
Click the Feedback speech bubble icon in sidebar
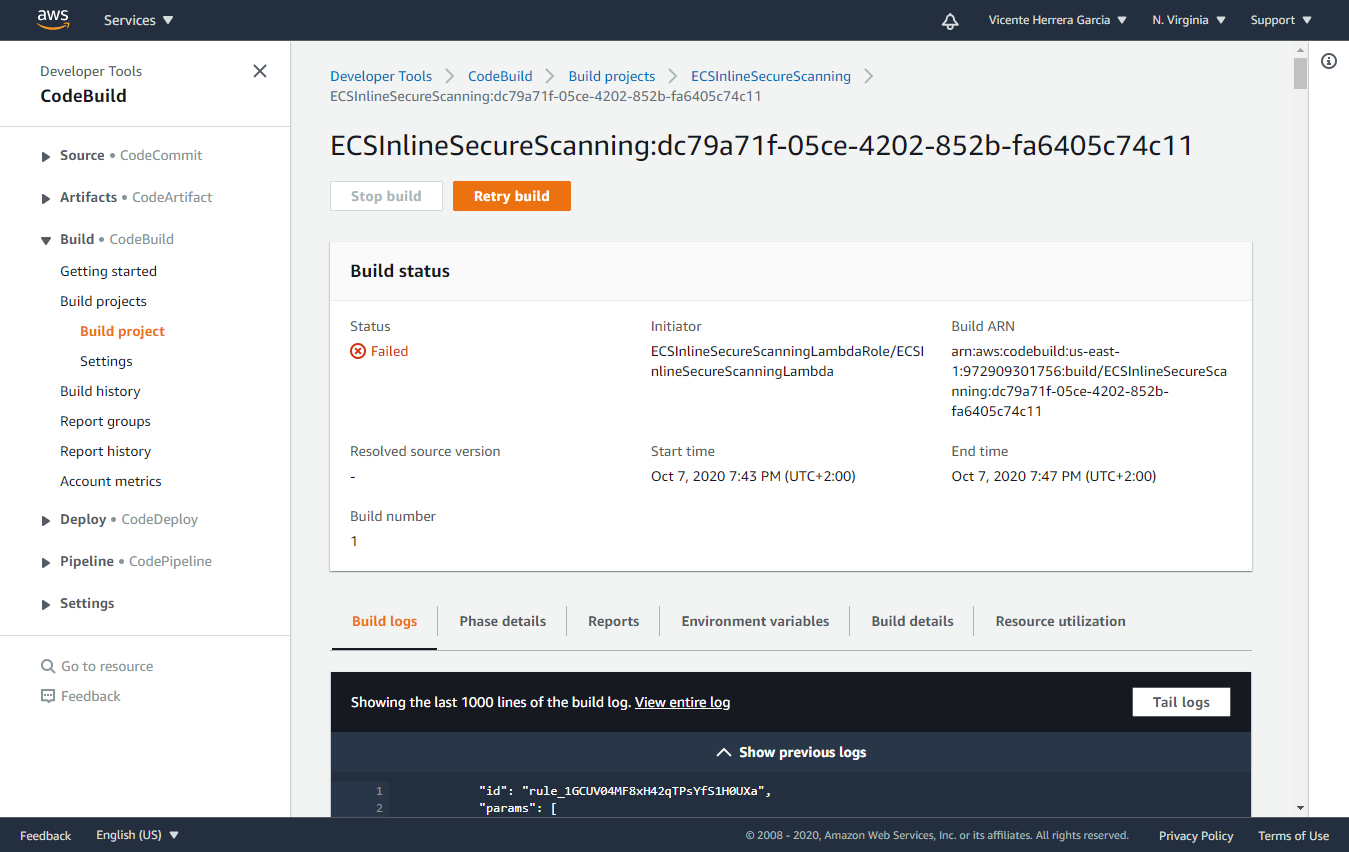pyautogui.click(x=48, y=696)
